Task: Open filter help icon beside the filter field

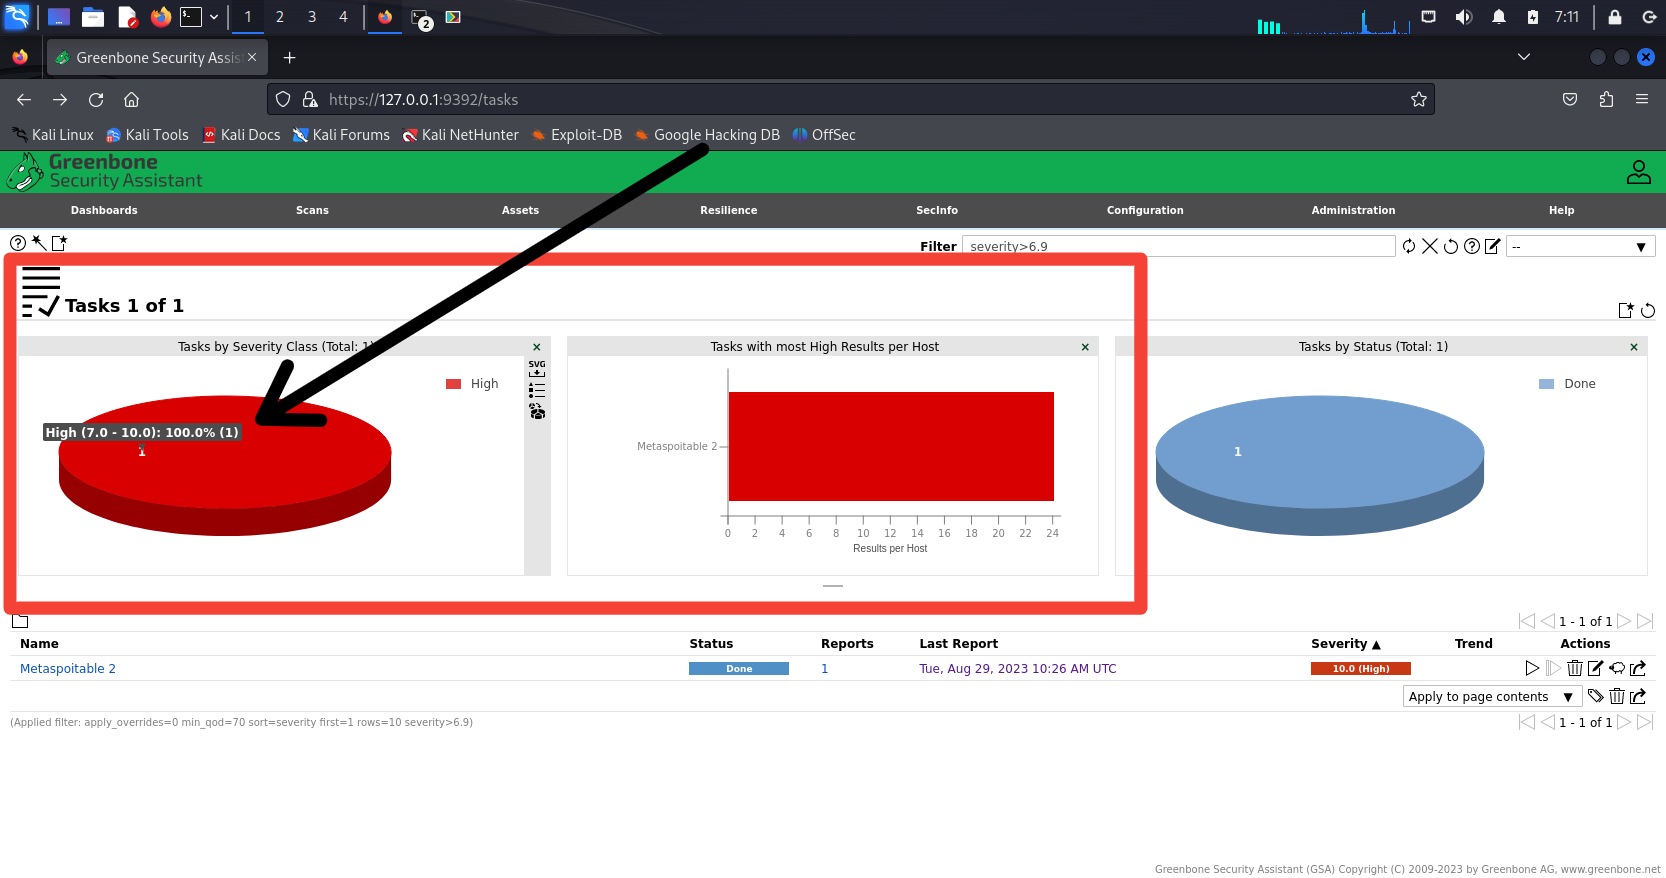Action: tap(1472, 246)
